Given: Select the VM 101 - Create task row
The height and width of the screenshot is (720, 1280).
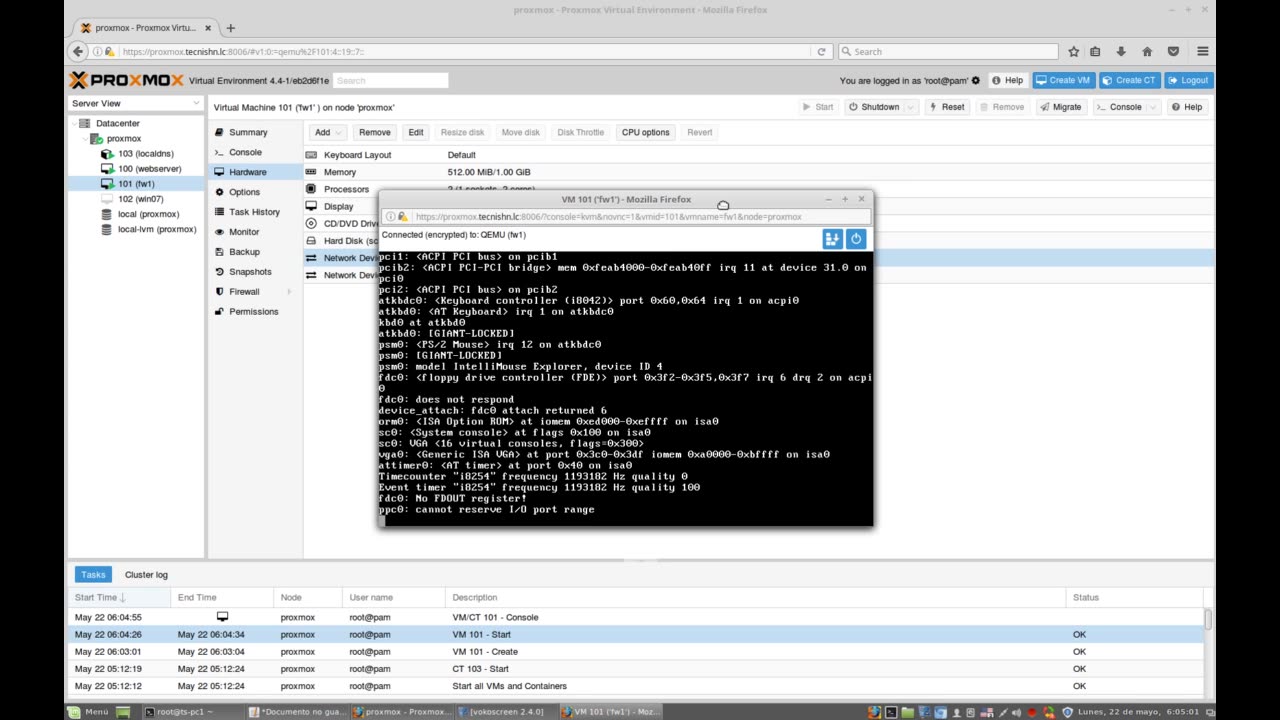Looking at the screenshot, I should [635, 652].
